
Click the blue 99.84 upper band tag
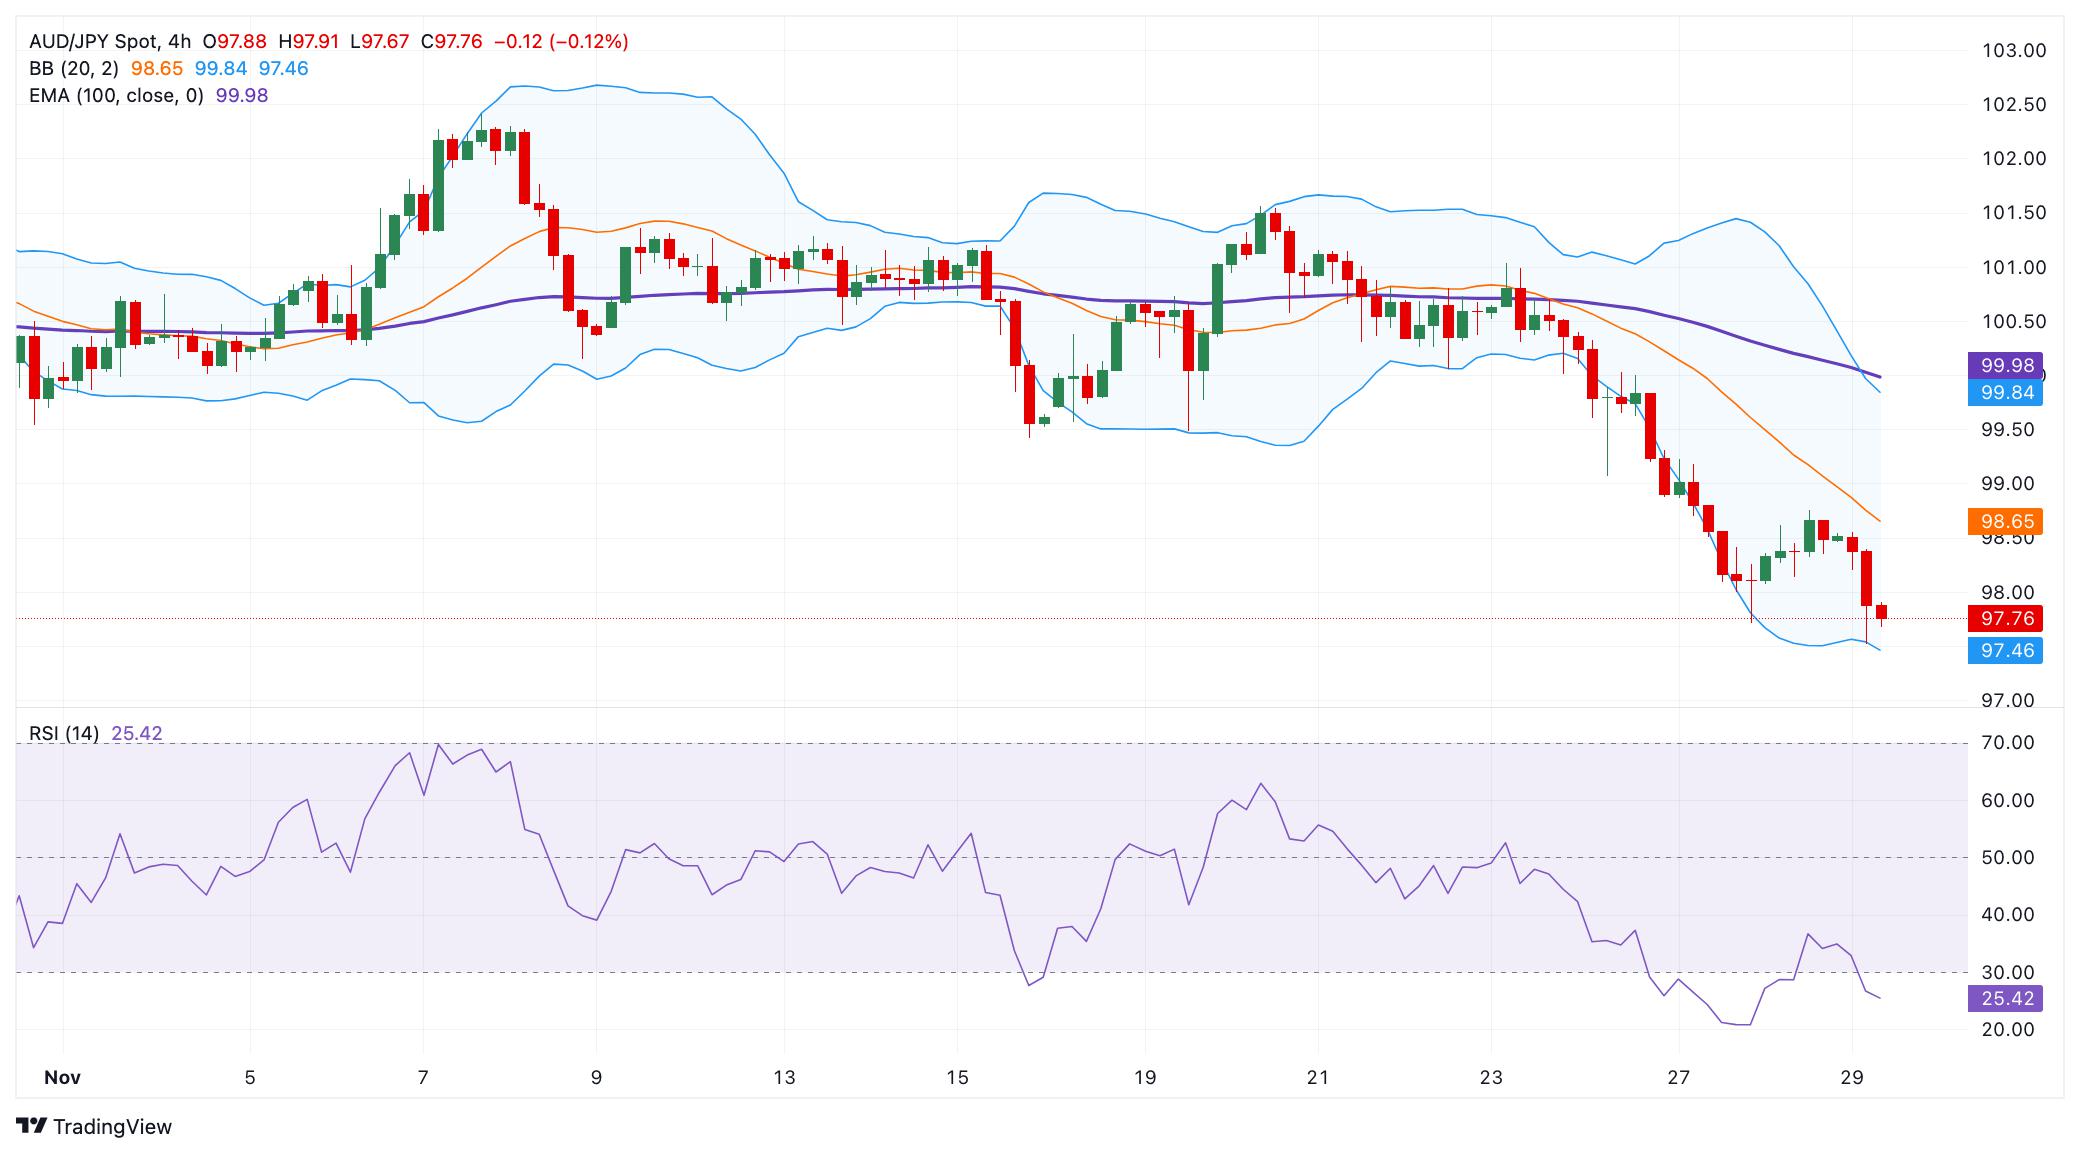[x=2007, y=393]
